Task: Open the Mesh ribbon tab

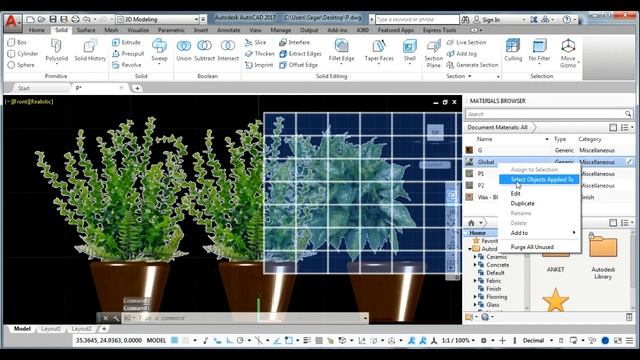Action: [x=111, y=30]
